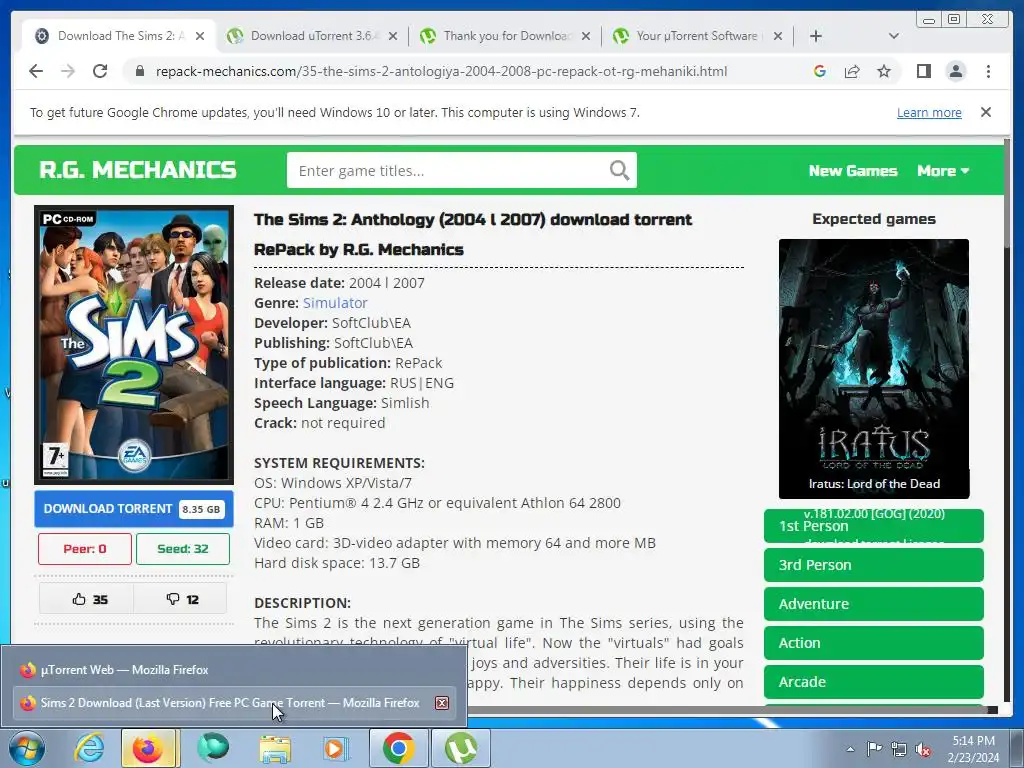Reload the current page
The height and width of the screenshot is (768, 1024).
pos(100,71)
